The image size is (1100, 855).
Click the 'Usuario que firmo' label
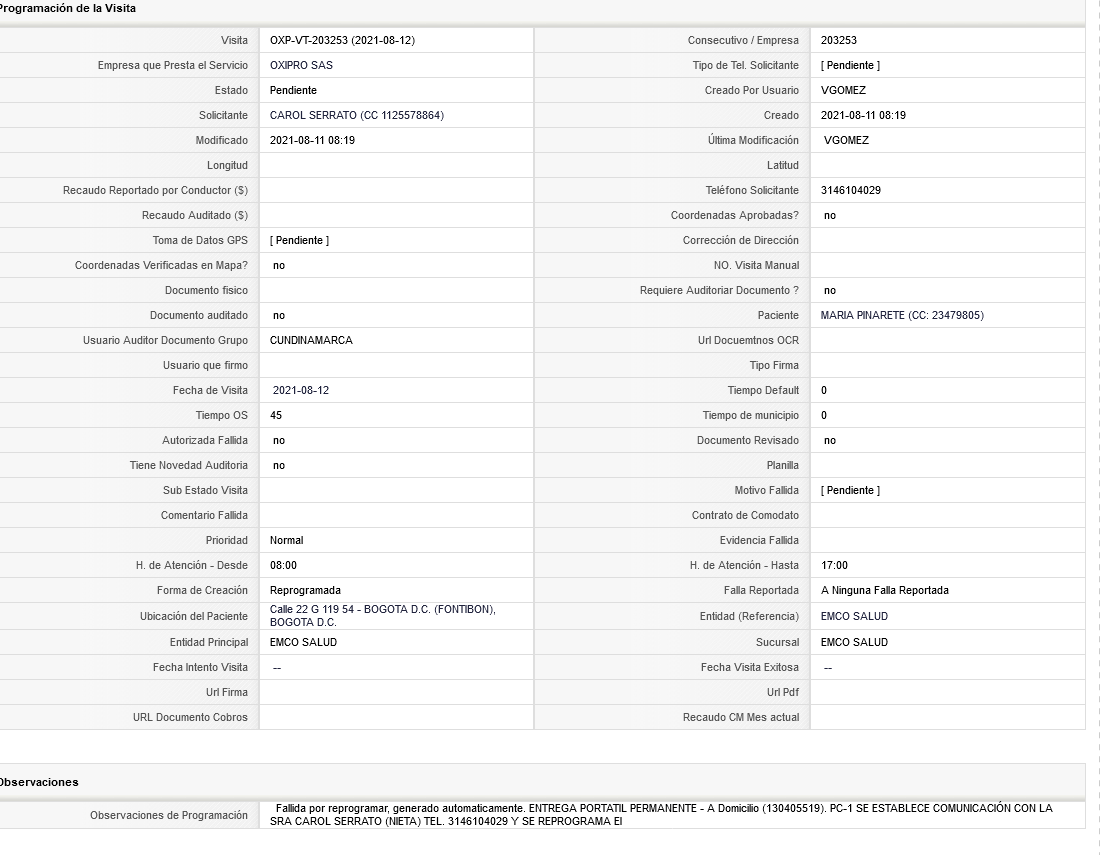click(205, 365)
